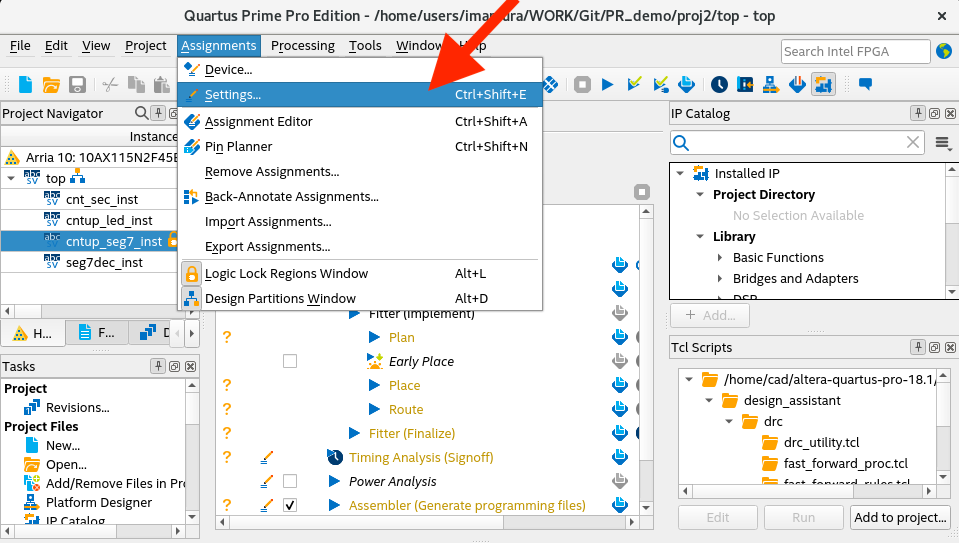Collapse the altera-quartus-pro-18.1 root folder

[689, 380]
